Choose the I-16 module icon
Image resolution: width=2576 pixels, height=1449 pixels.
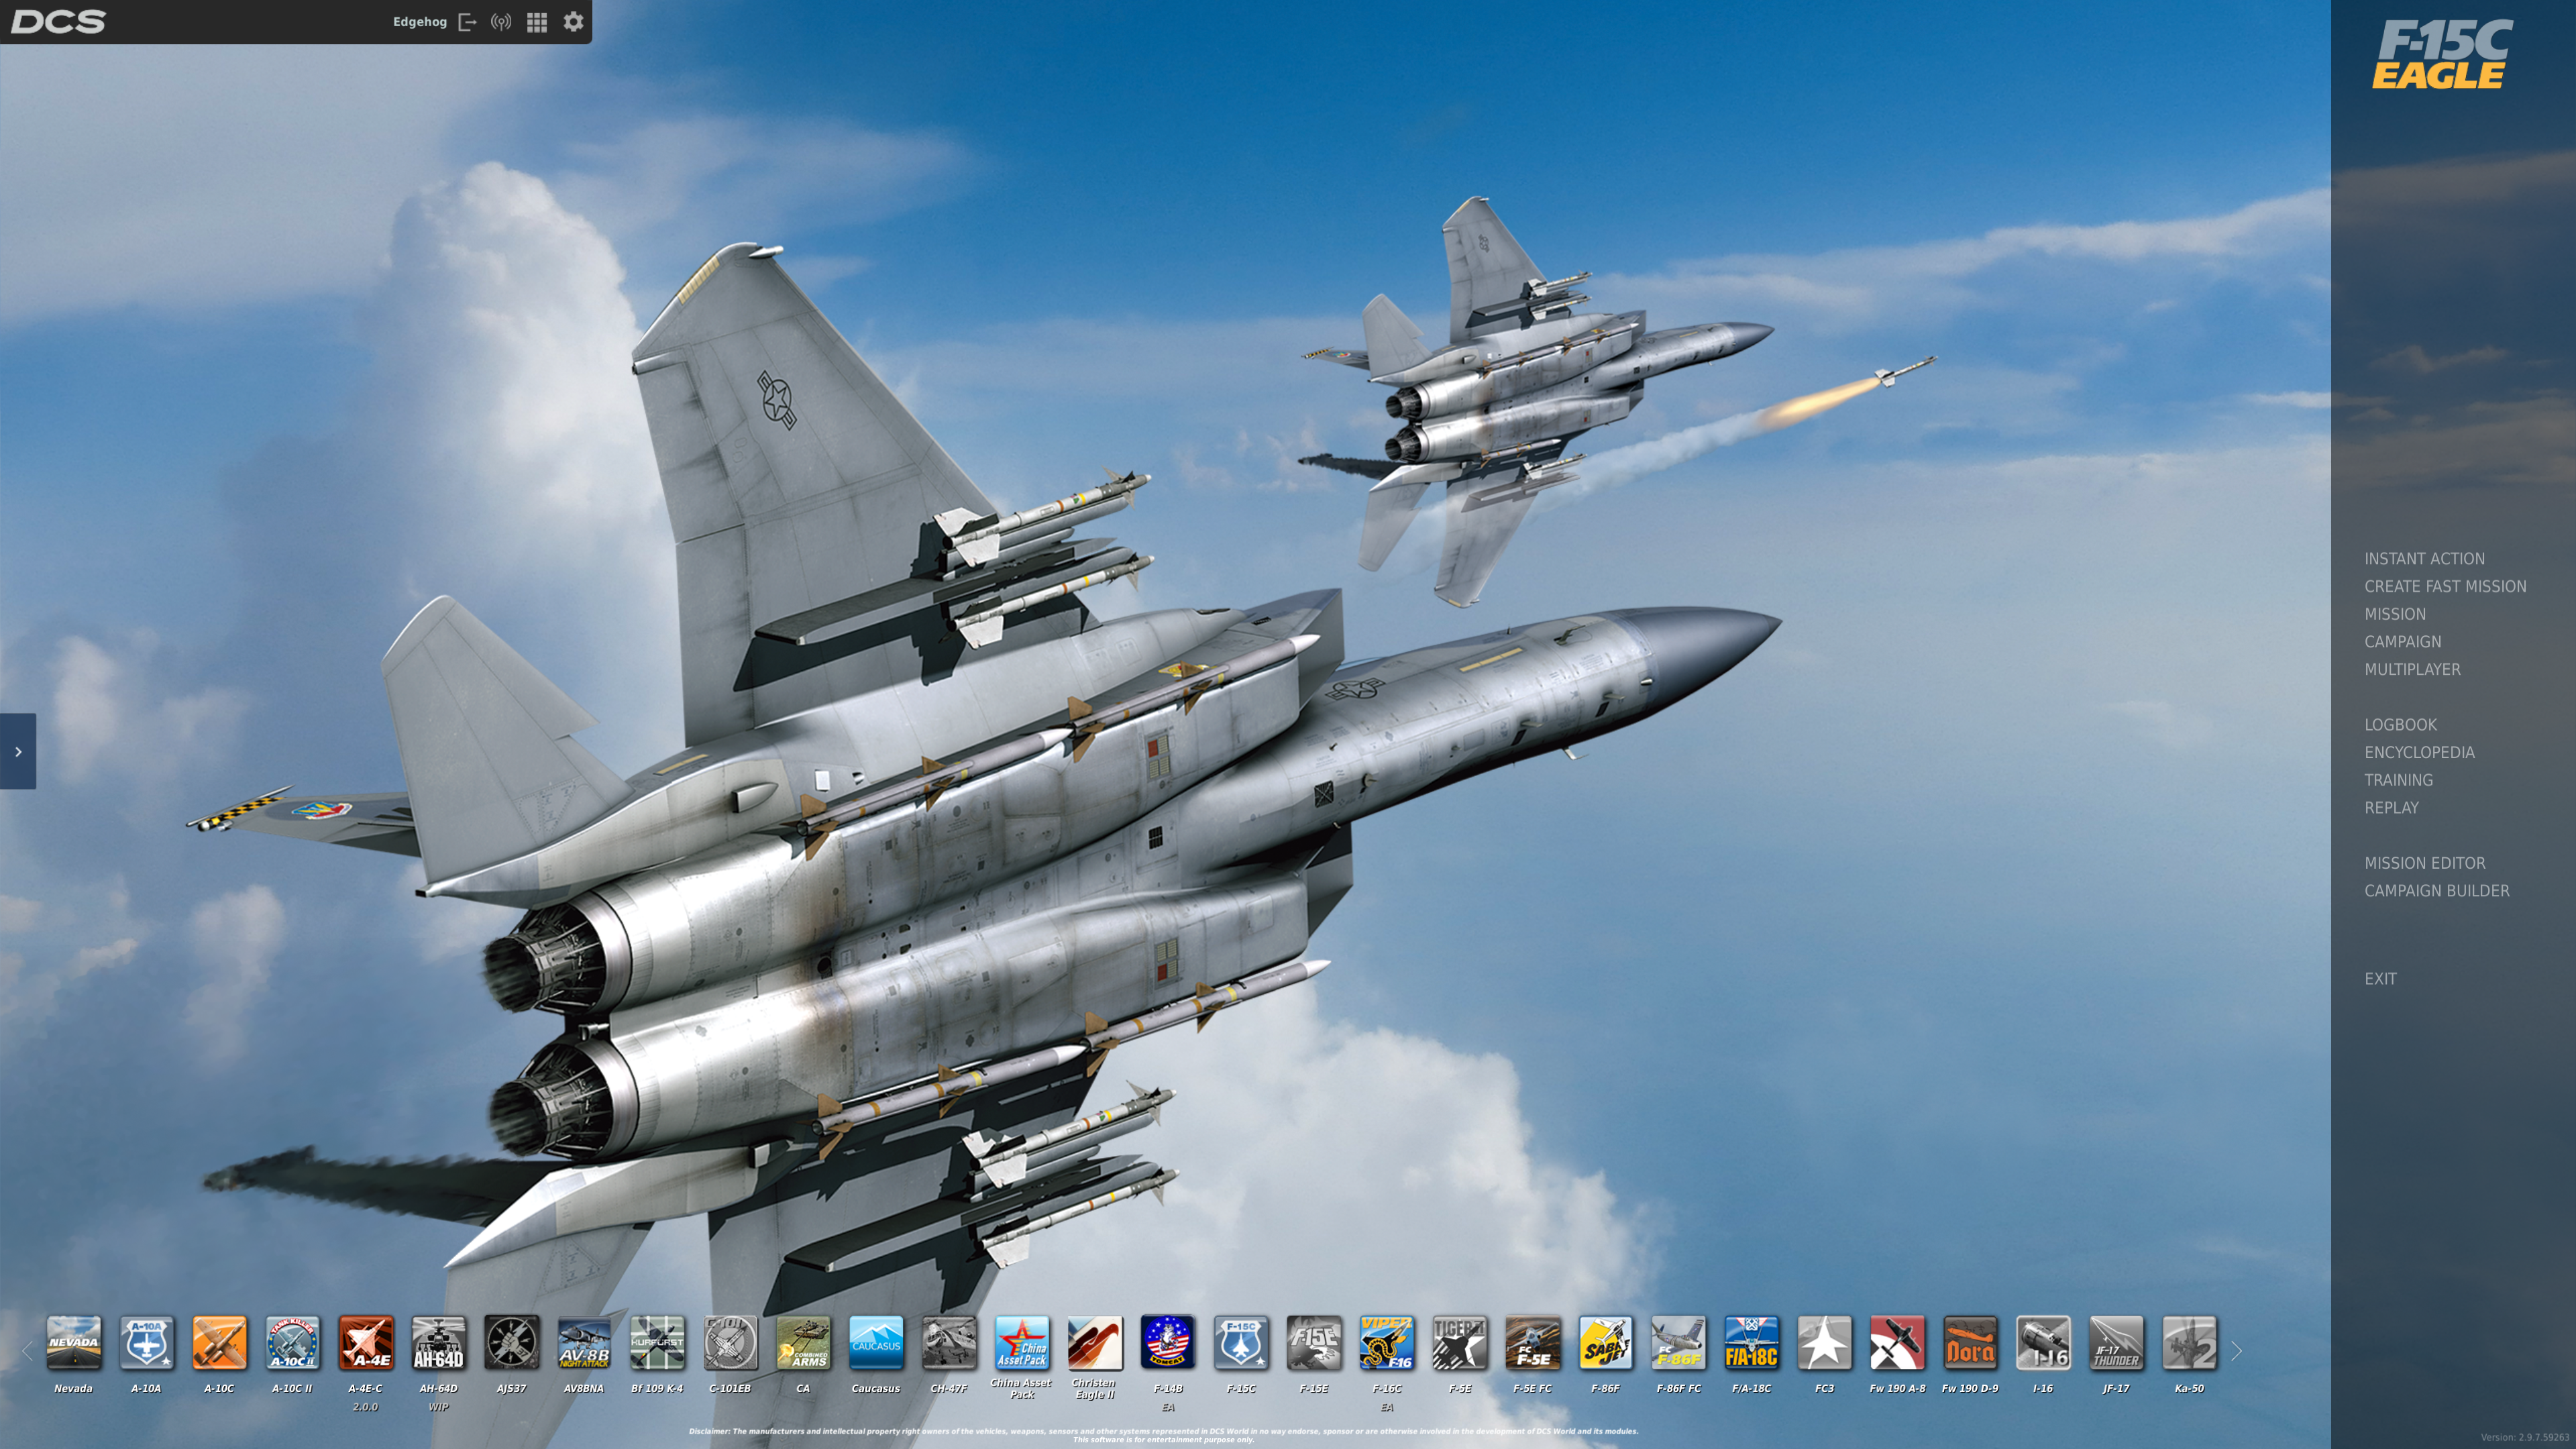tap(2044, 1342)
